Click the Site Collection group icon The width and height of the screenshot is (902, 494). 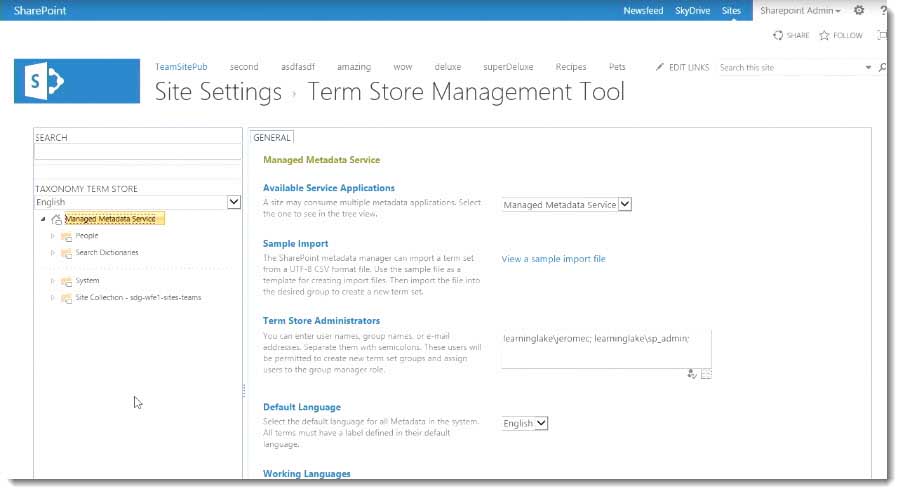point(66,298)
